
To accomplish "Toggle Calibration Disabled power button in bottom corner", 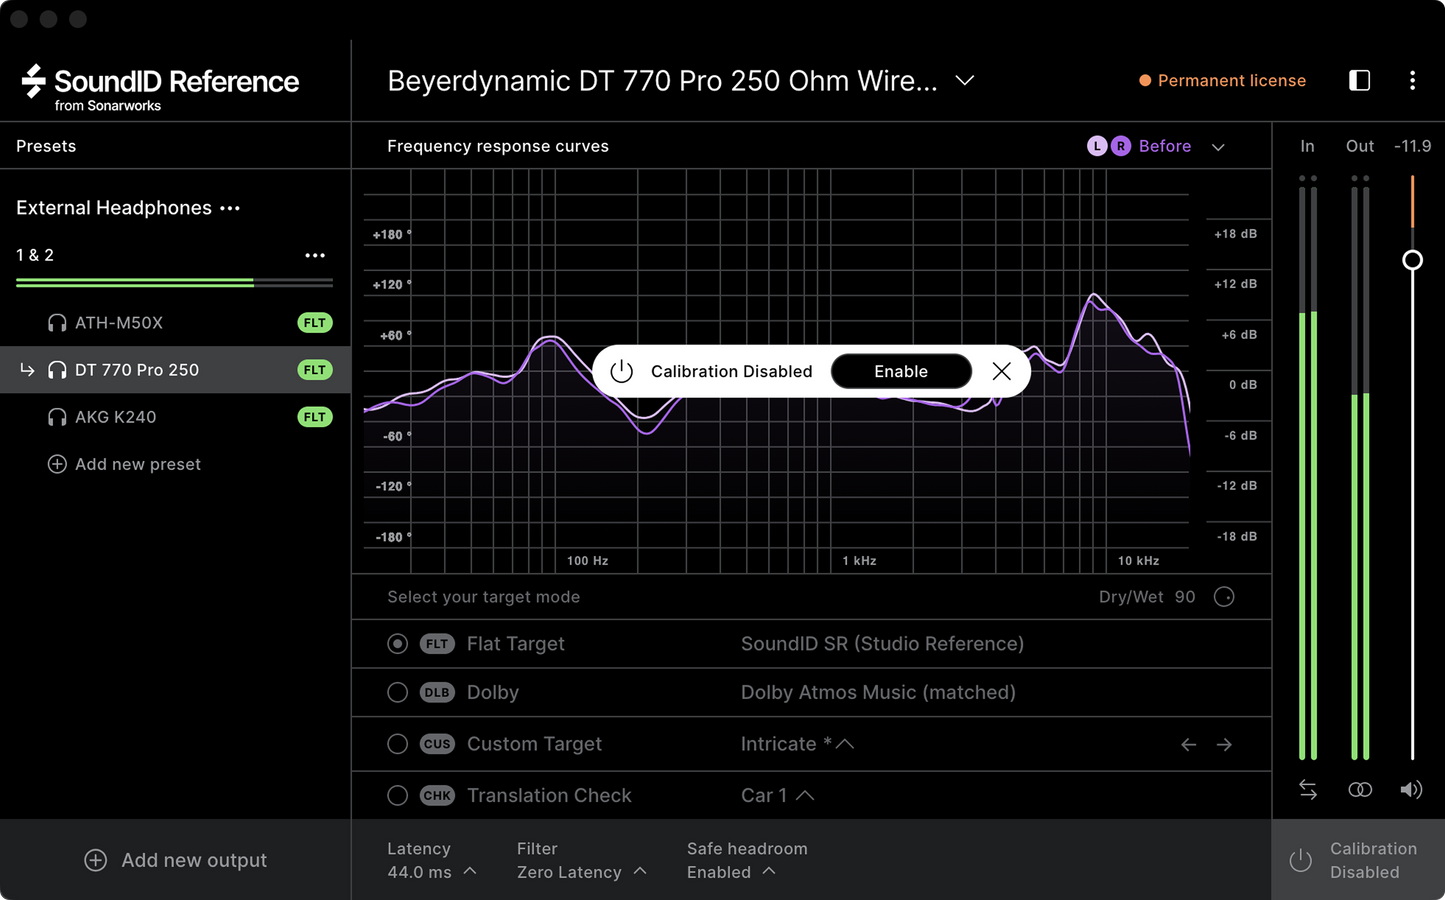I will point(1300,860).
